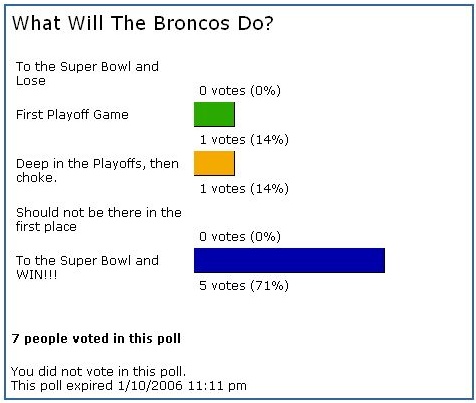Click the word Broncos in the title
Screen dimensions: 476x403
tap(192, 23)
